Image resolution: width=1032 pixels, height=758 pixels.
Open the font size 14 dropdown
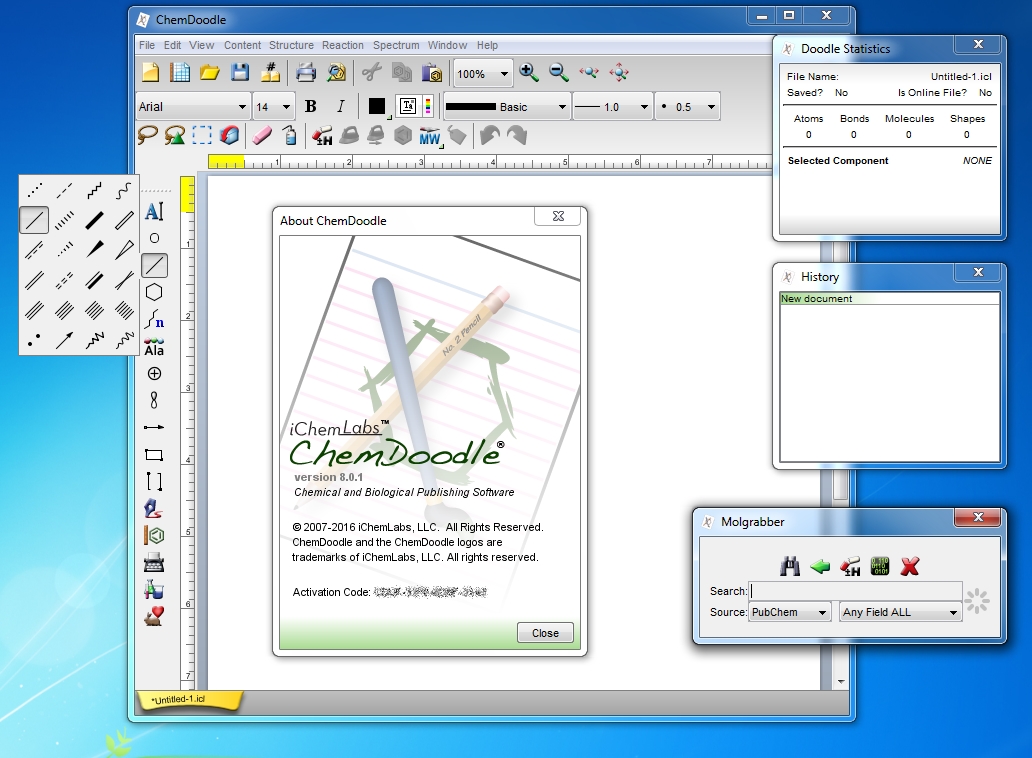[273, 107]
